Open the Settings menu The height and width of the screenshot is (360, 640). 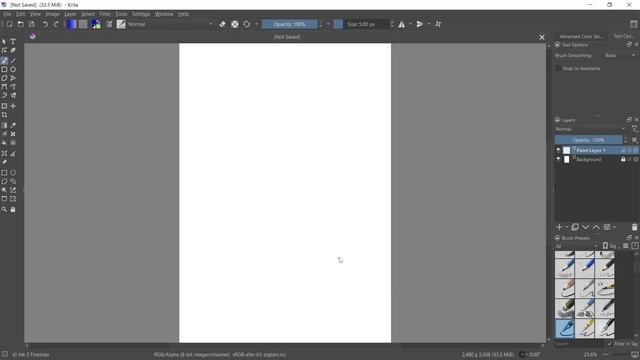[141, 14]
